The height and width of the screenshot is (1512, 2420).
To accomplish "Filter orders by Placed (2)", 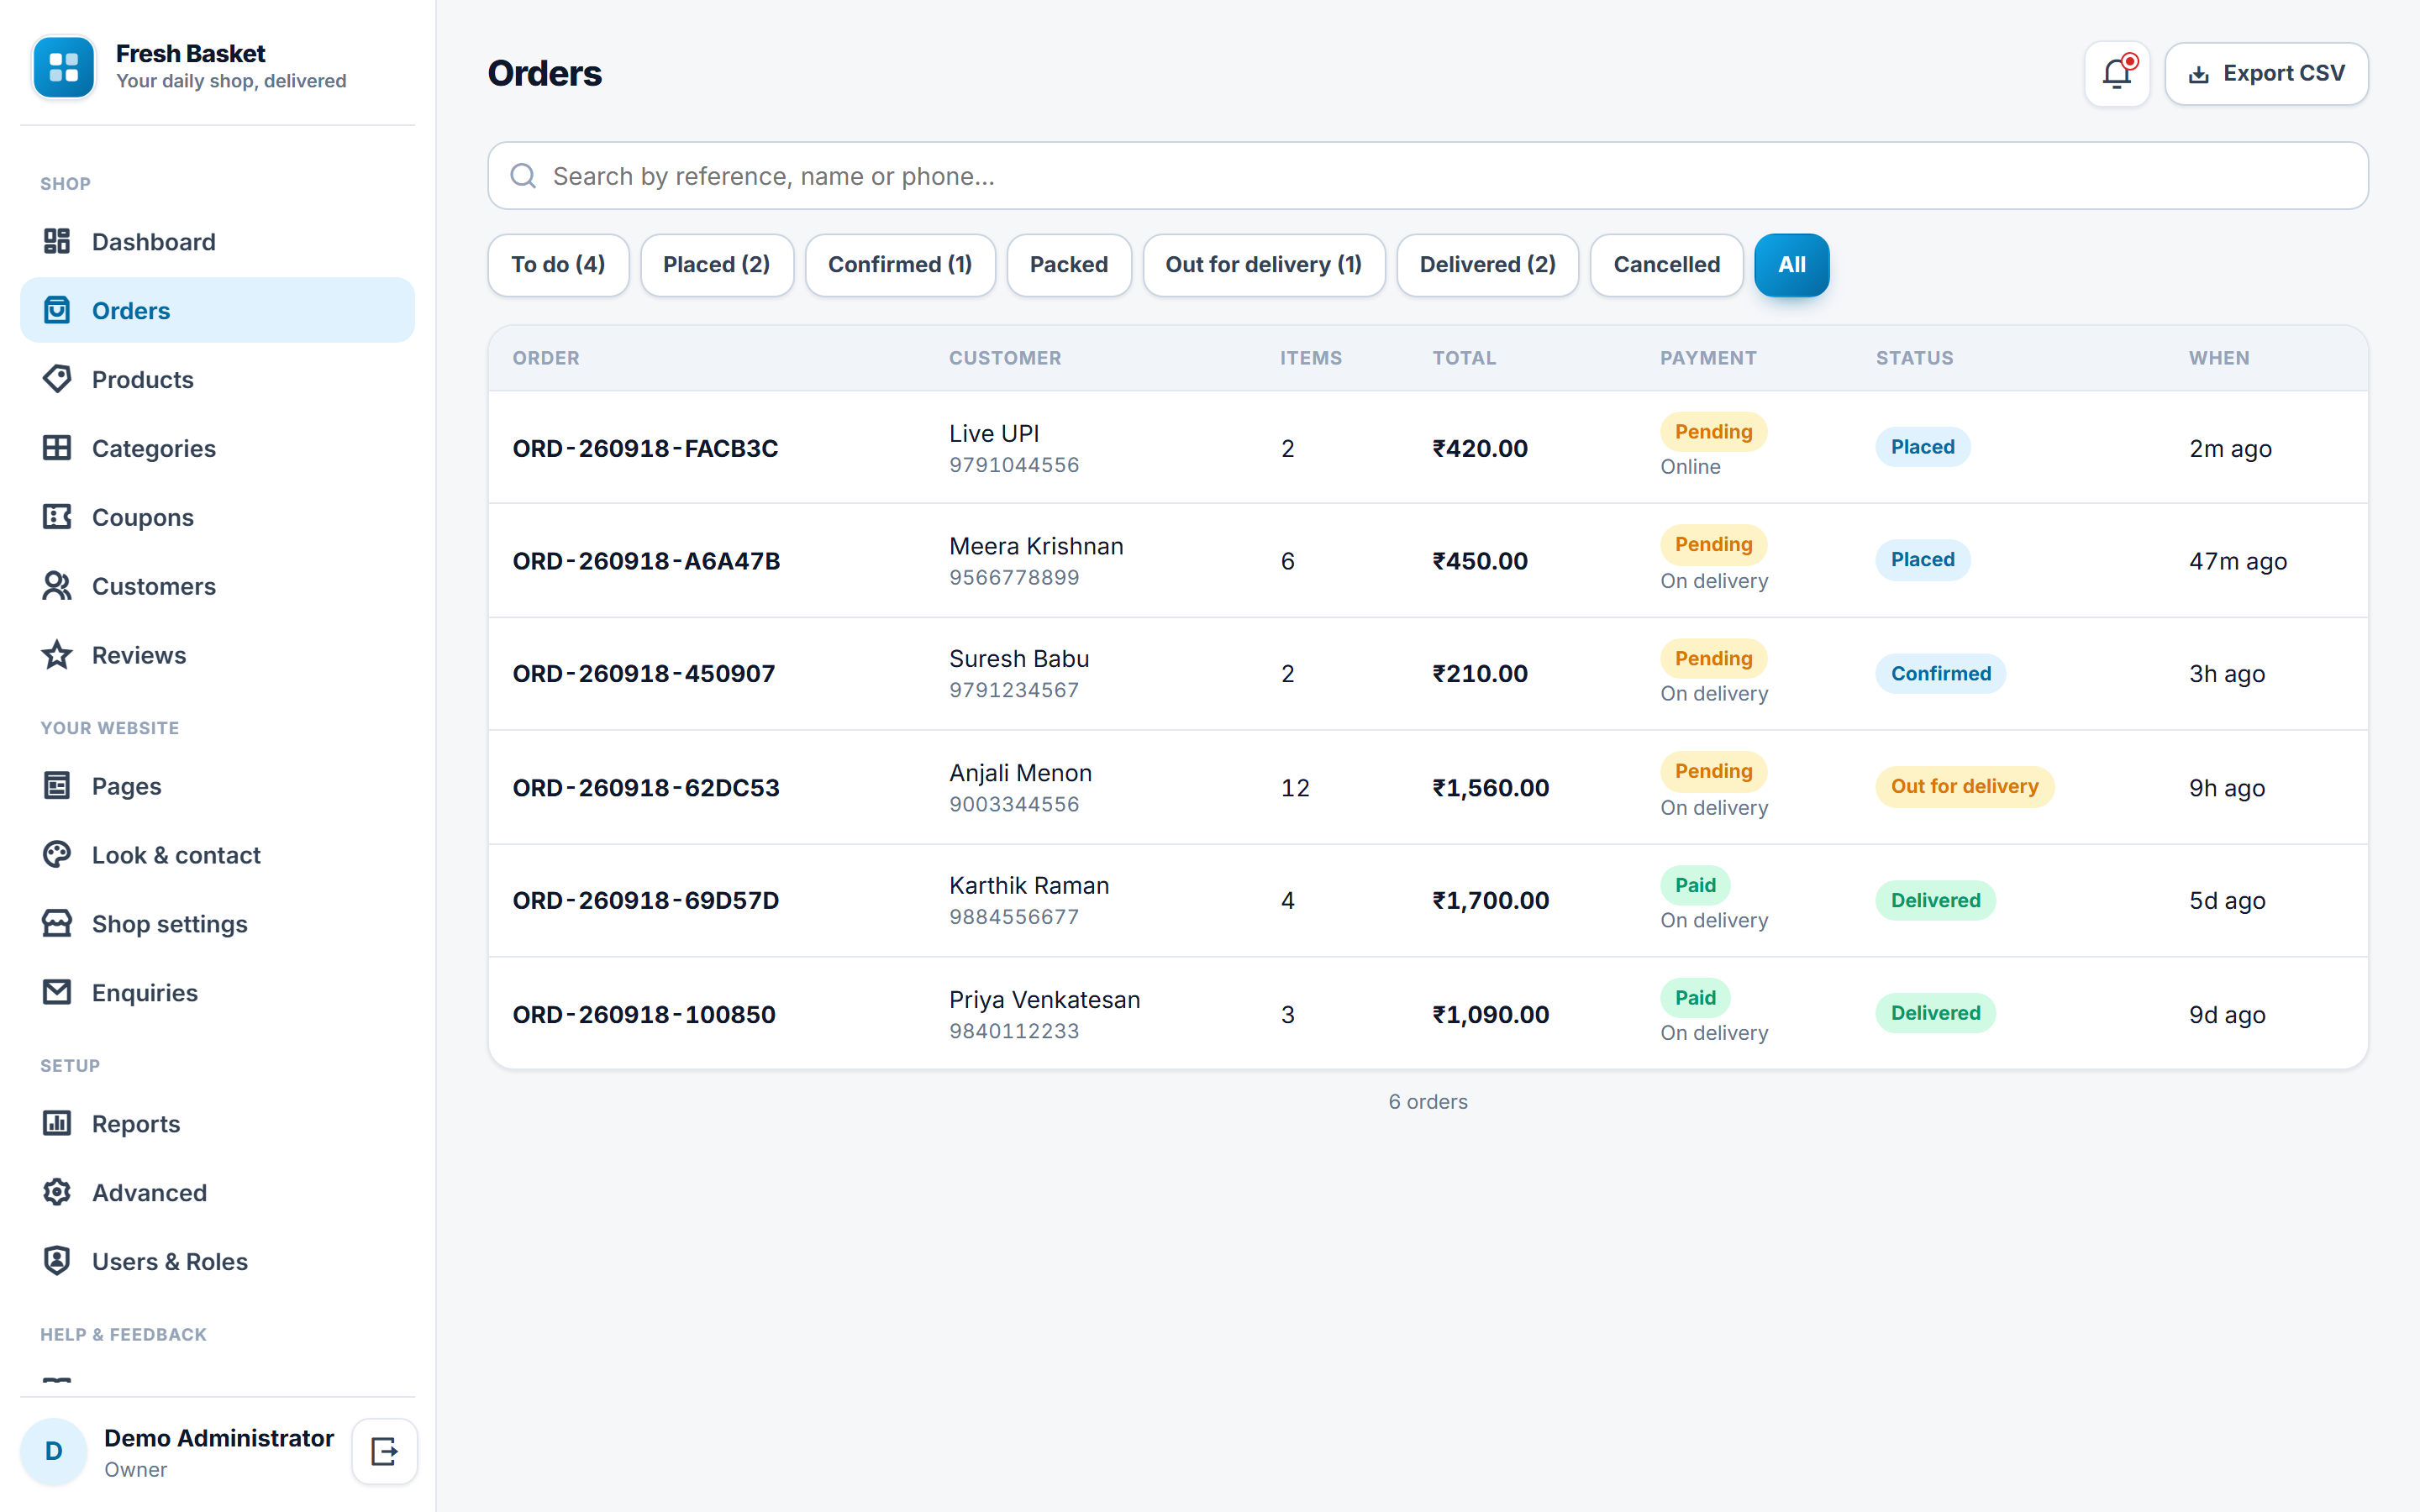I will pos(717,265).
